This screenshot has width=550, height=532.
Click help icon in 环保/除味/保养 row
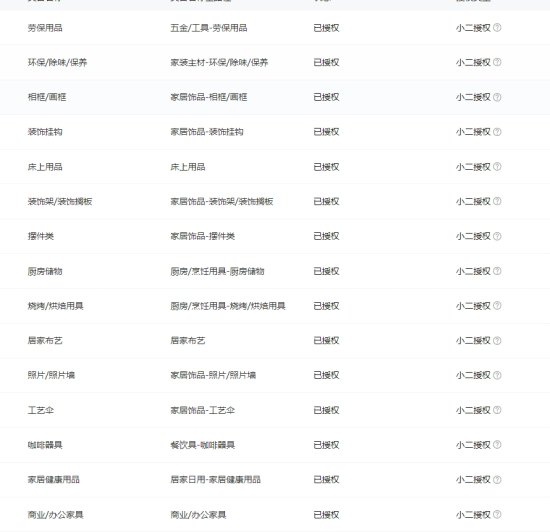tap(497, 62)
